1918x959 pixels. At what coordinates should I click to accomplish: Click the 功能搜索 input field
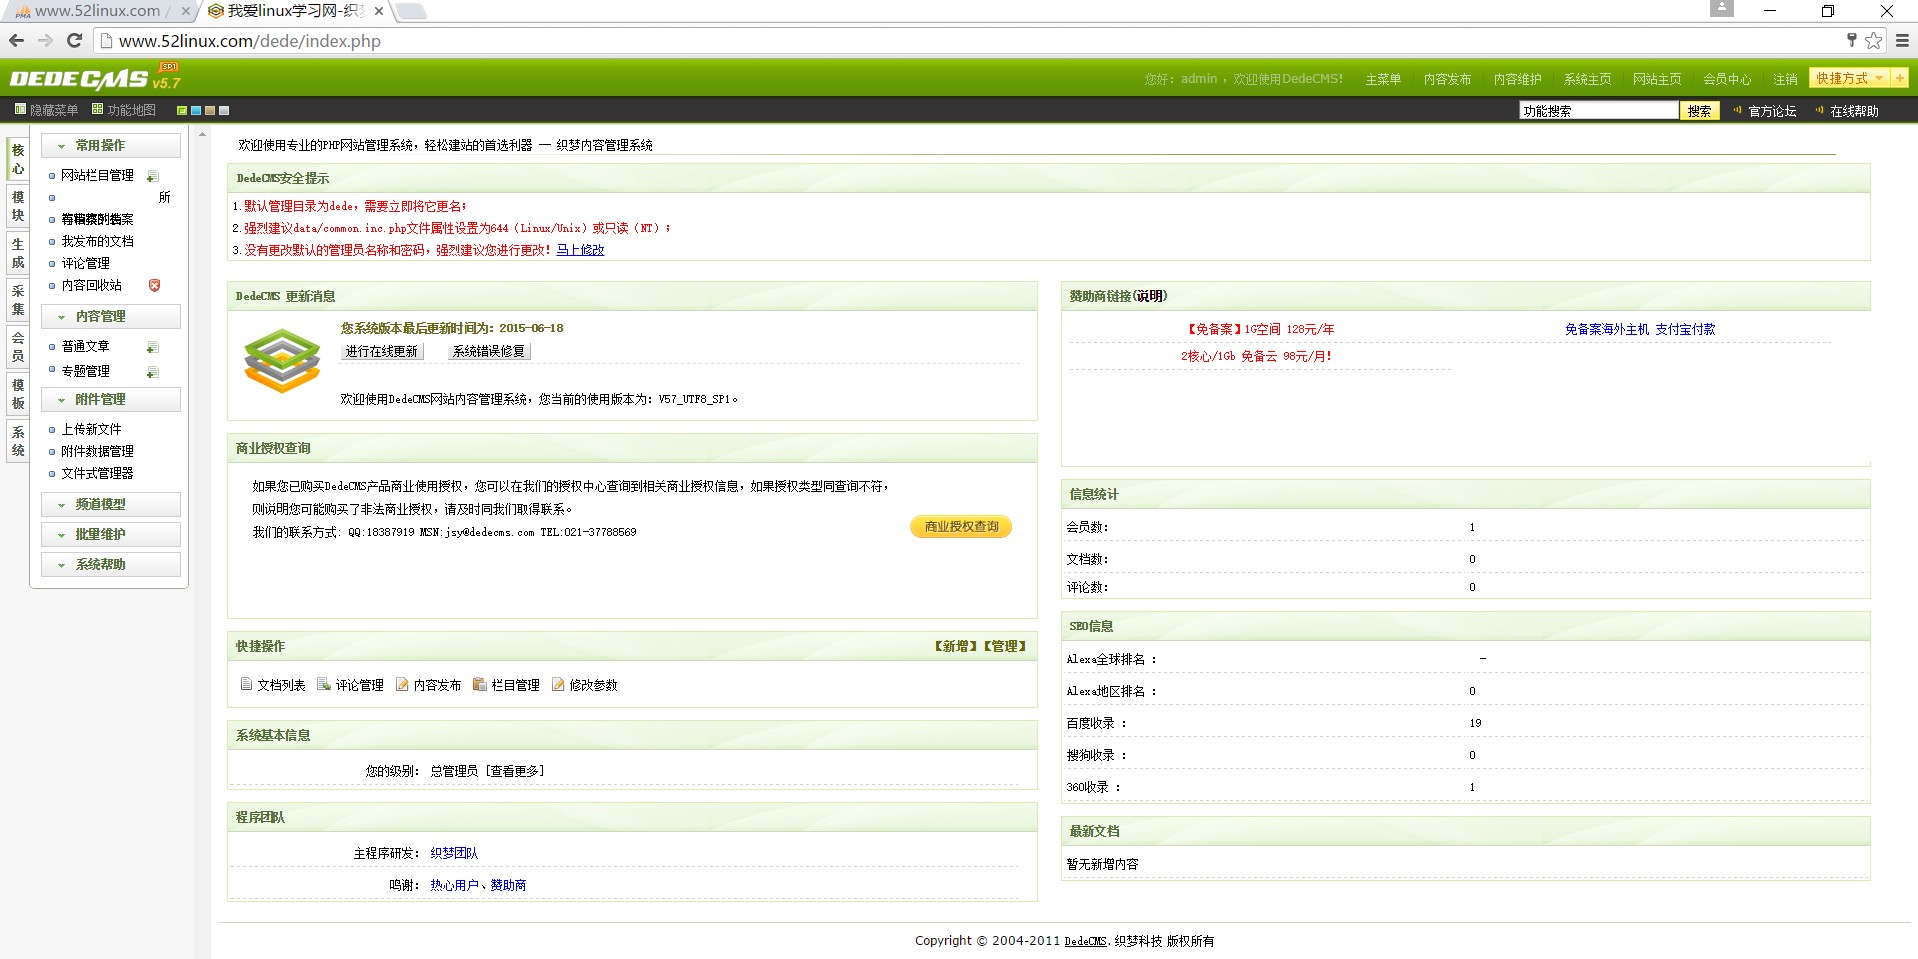1598,111
